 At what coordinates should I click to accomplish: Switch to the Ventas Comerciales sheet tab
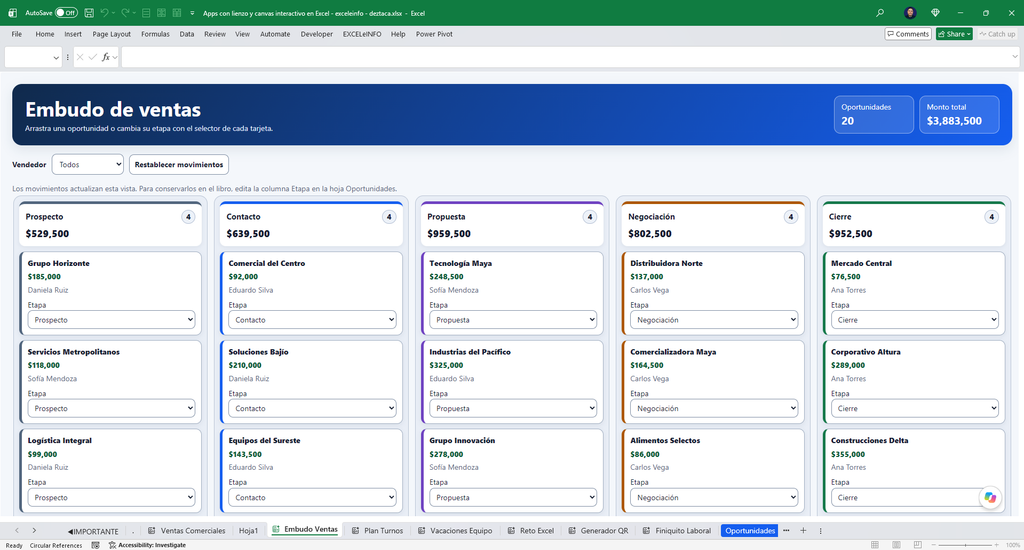[187, 530]
